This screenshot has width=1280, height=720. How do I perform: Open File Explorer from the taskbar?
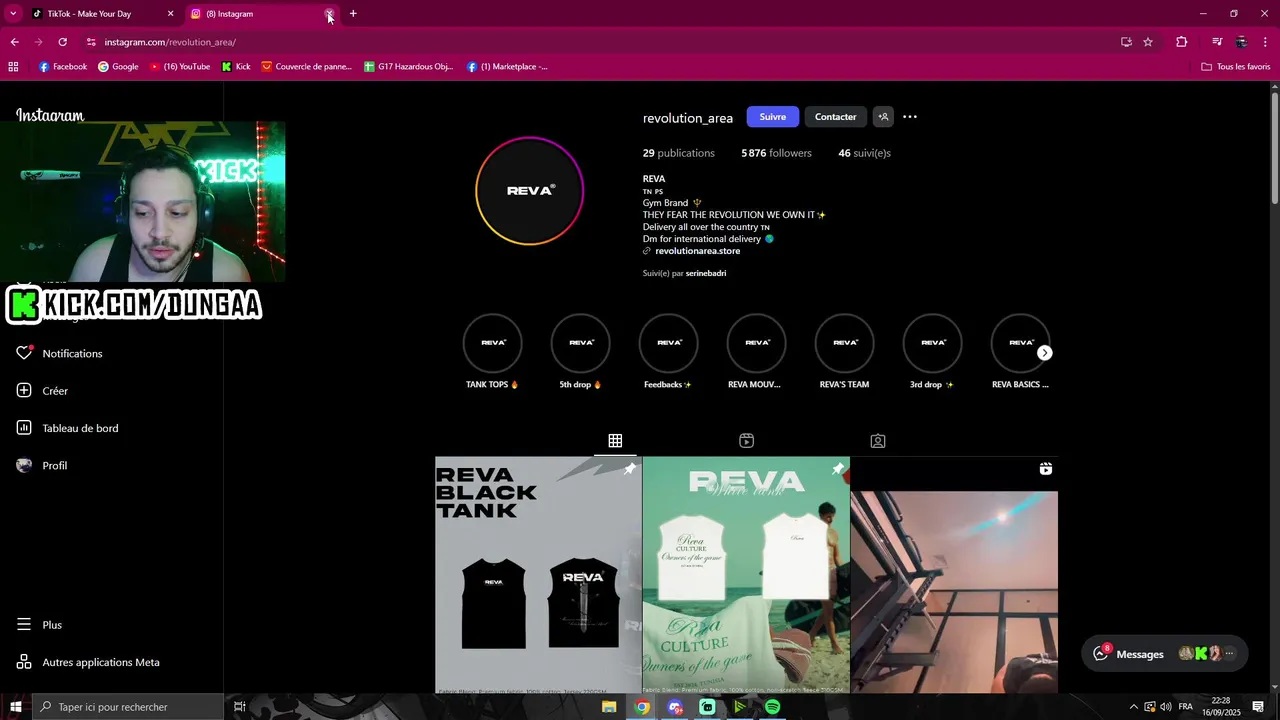pyautogui.click(x=609, y=707)
